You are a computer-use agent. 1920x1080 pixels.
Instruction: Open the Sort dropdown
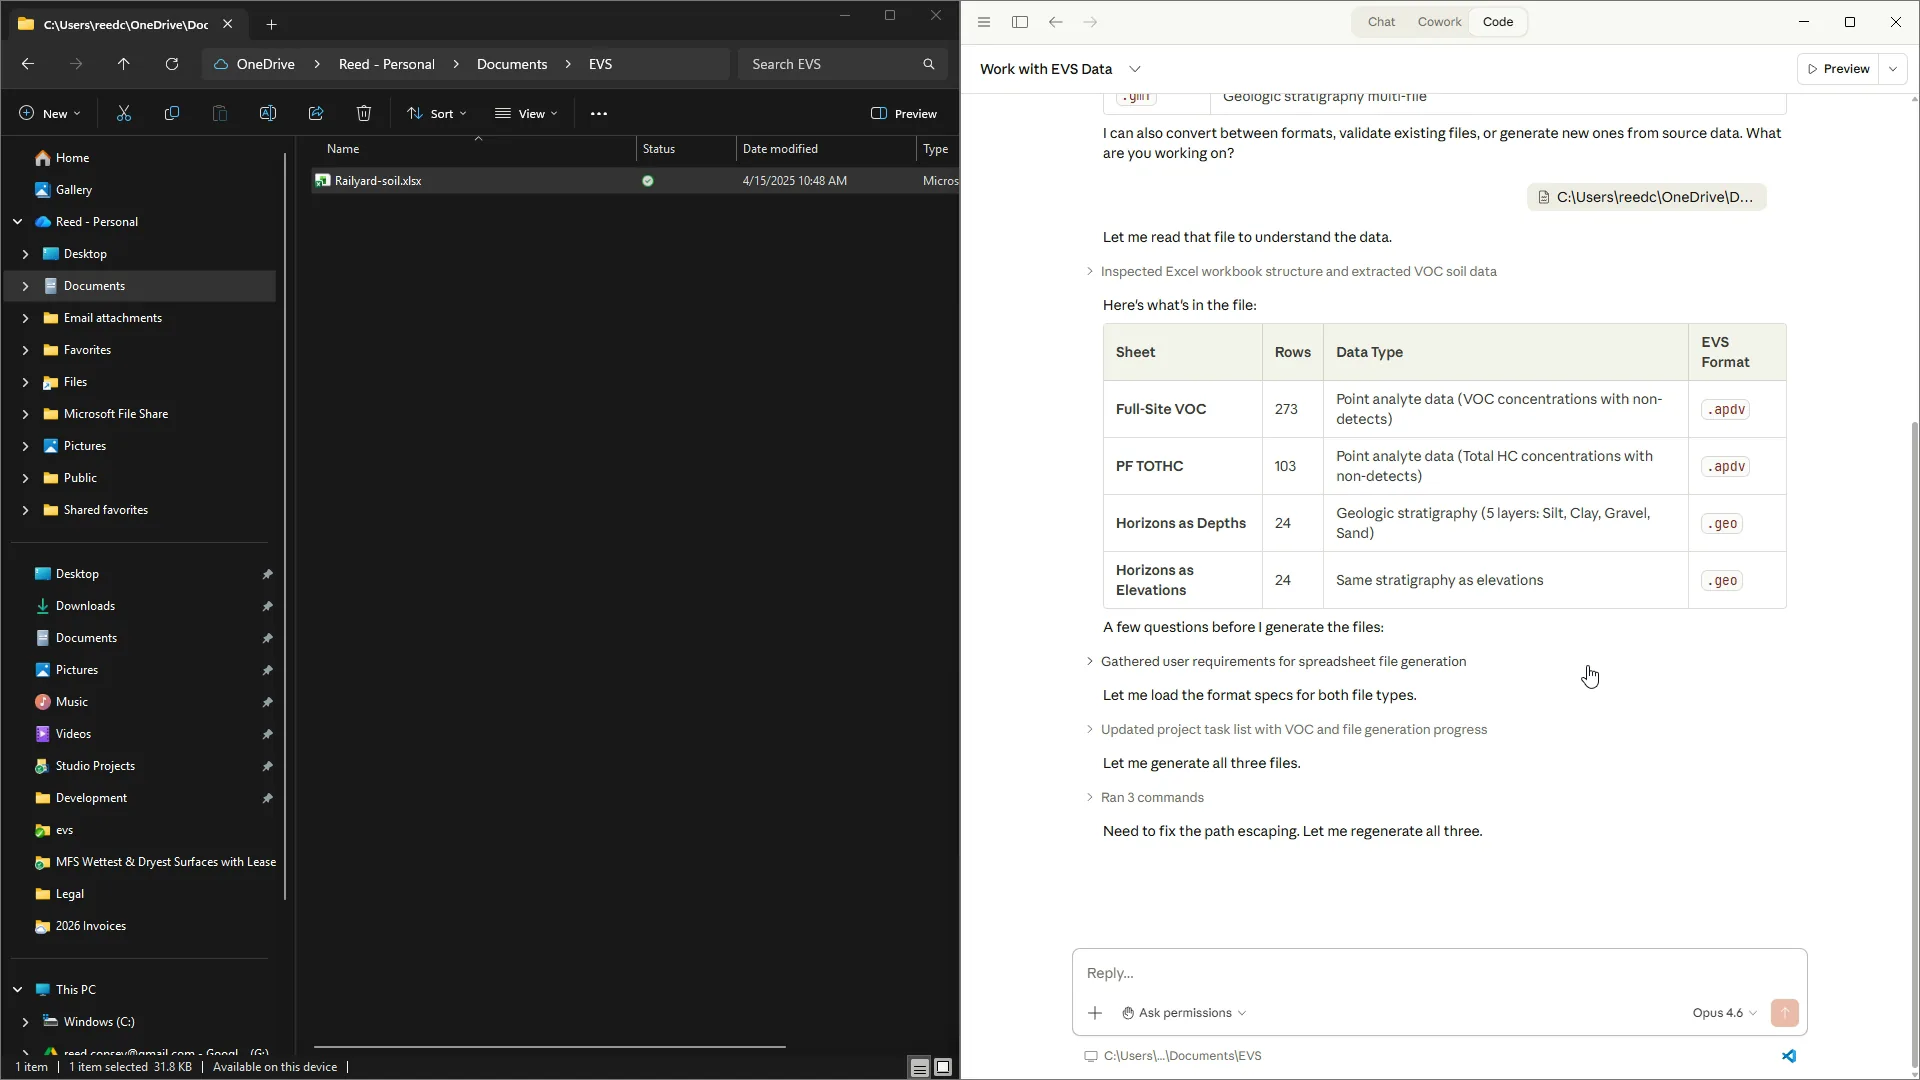[437, 114]
